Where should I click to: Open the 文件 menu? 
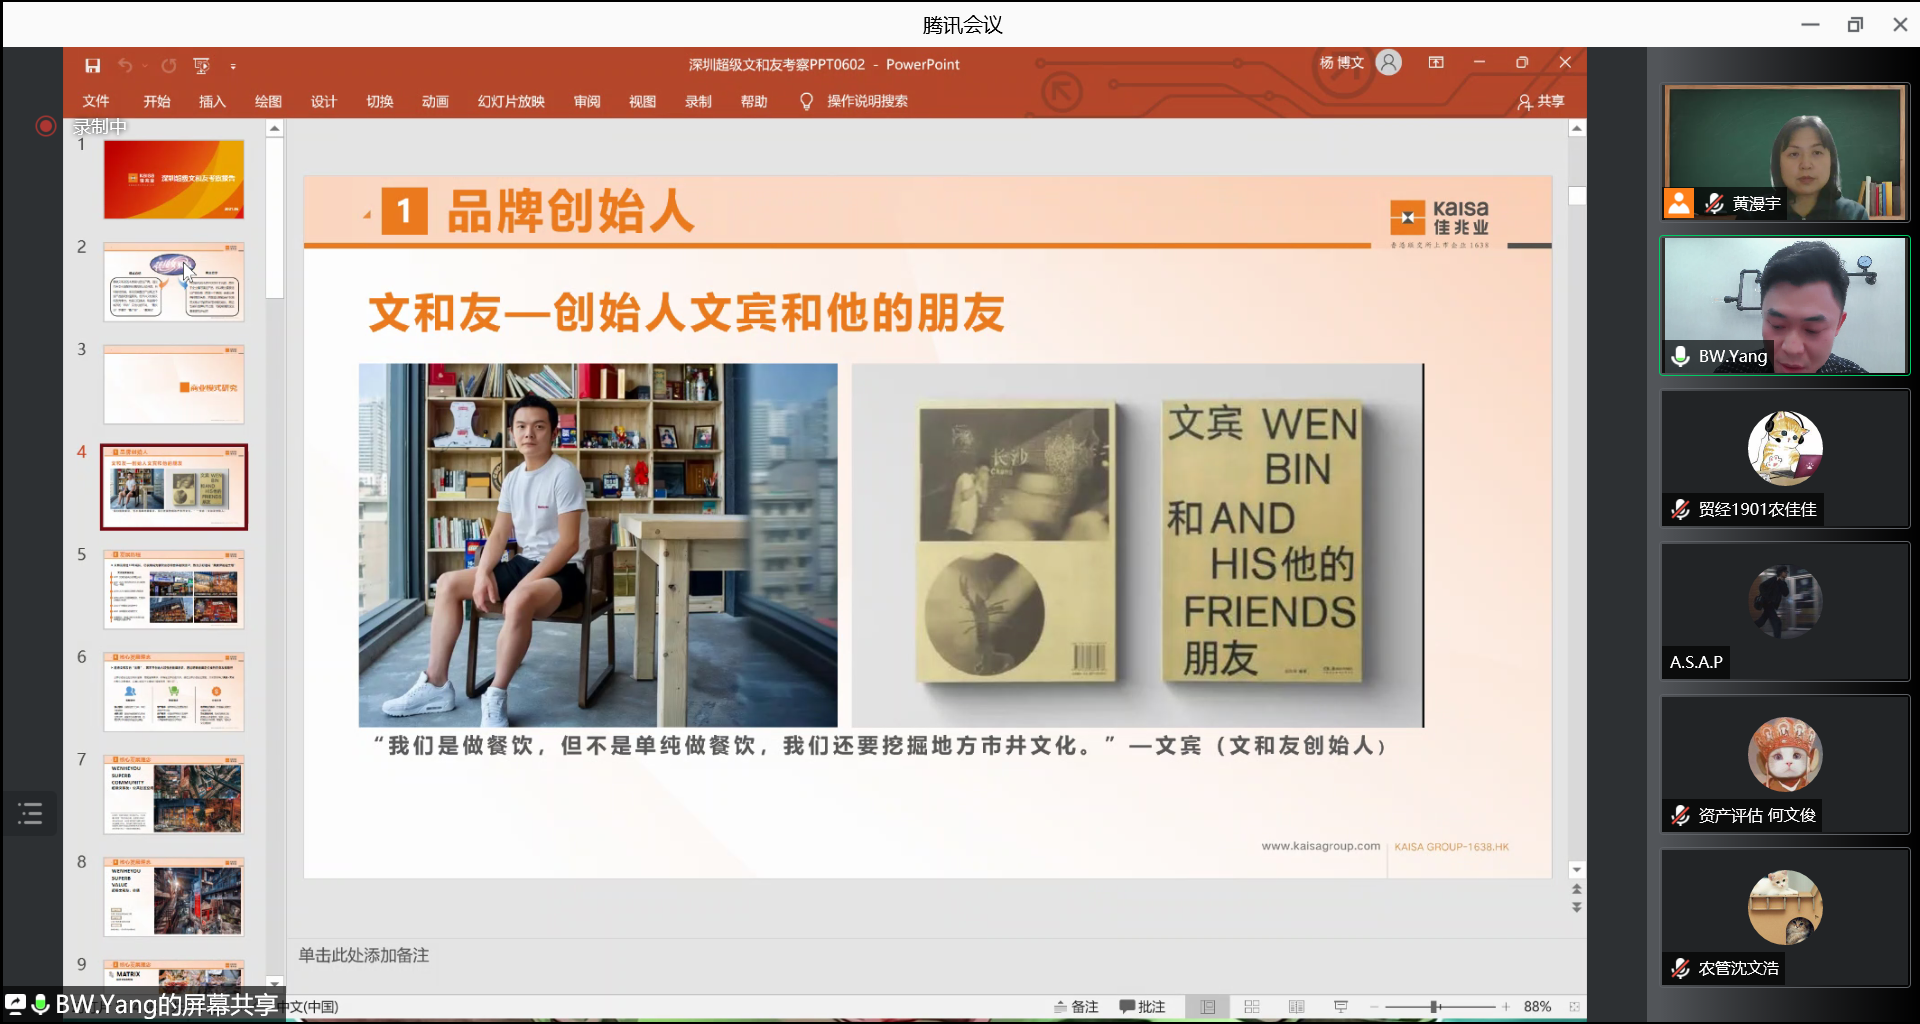tap(96, 101)
